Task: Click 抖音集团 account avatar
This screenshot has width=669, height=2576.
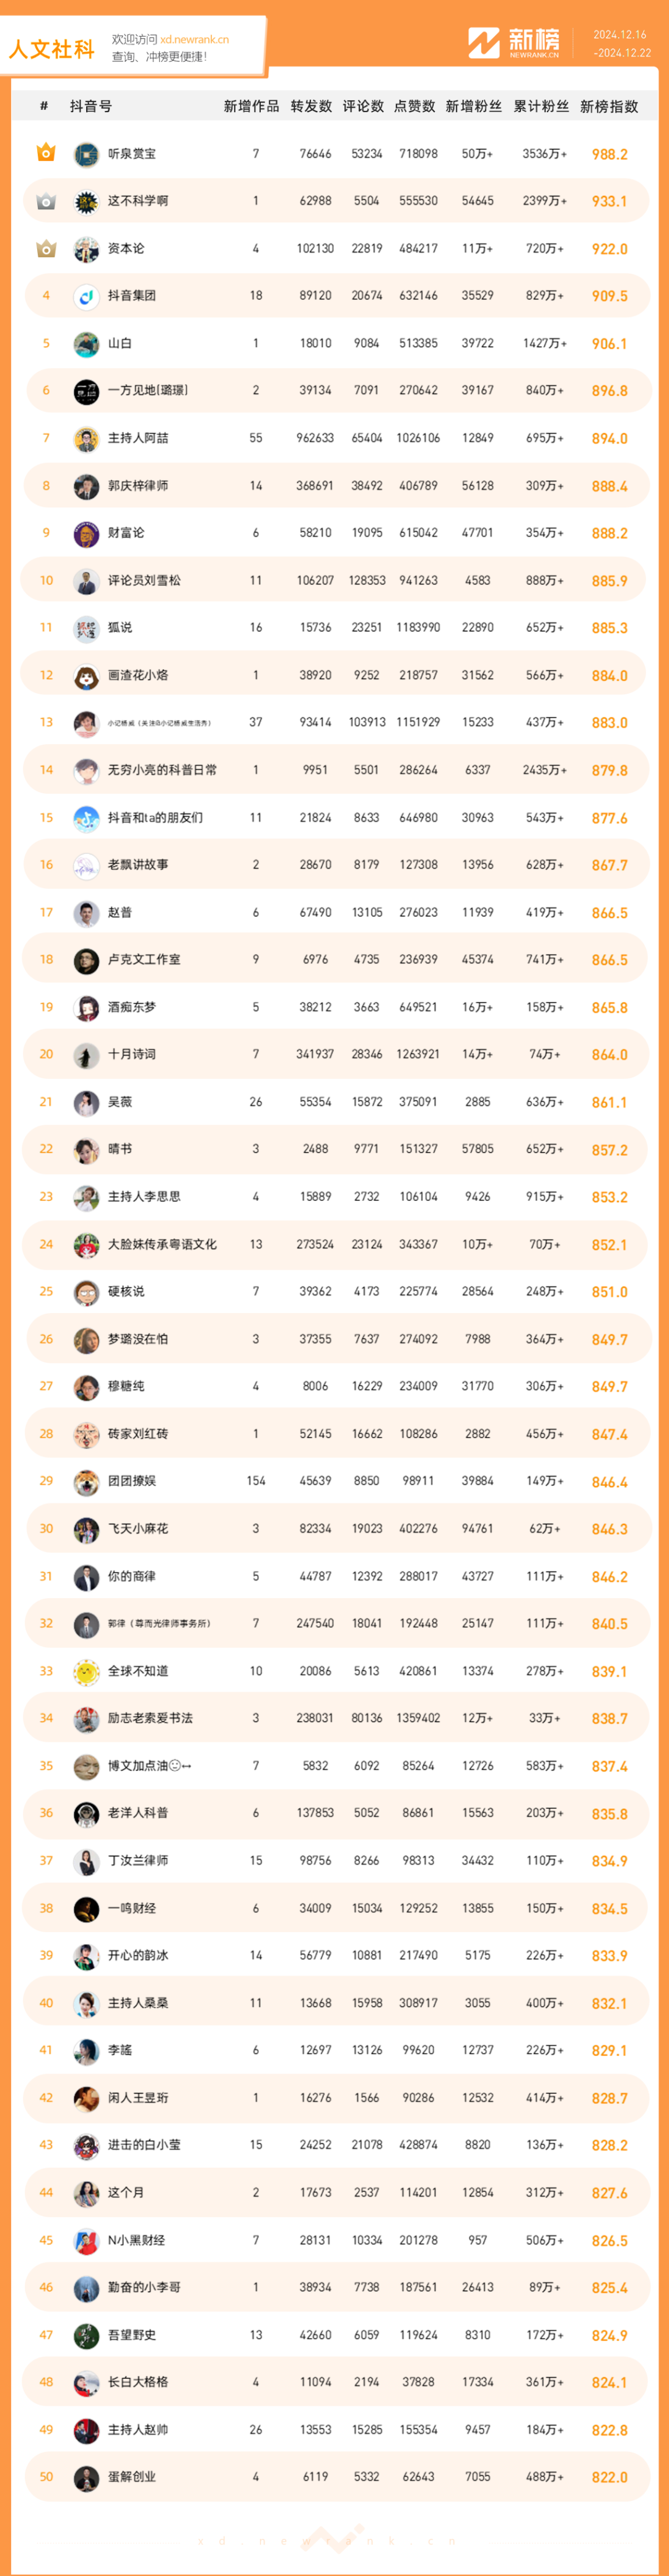Action: pyautogui.click(x=86, y=296)
